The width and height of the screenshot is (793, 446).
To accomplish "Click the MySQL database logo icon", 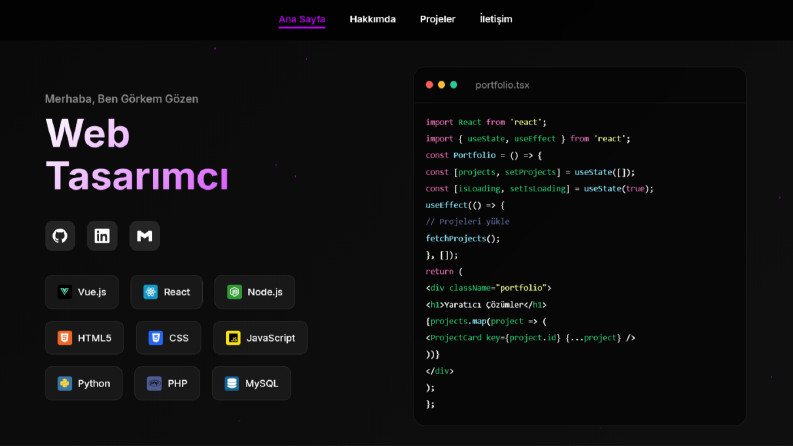I will point(232,383).
